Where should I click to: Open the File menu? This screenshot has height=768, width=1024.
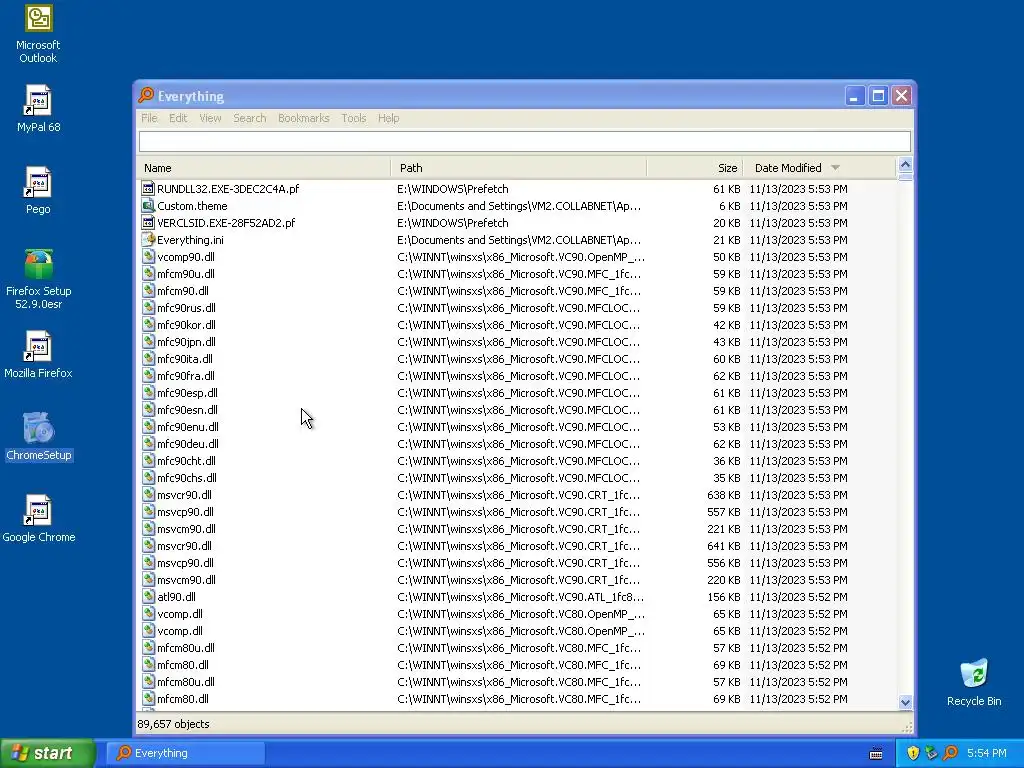pyautogui.click(x=149, y=118)
